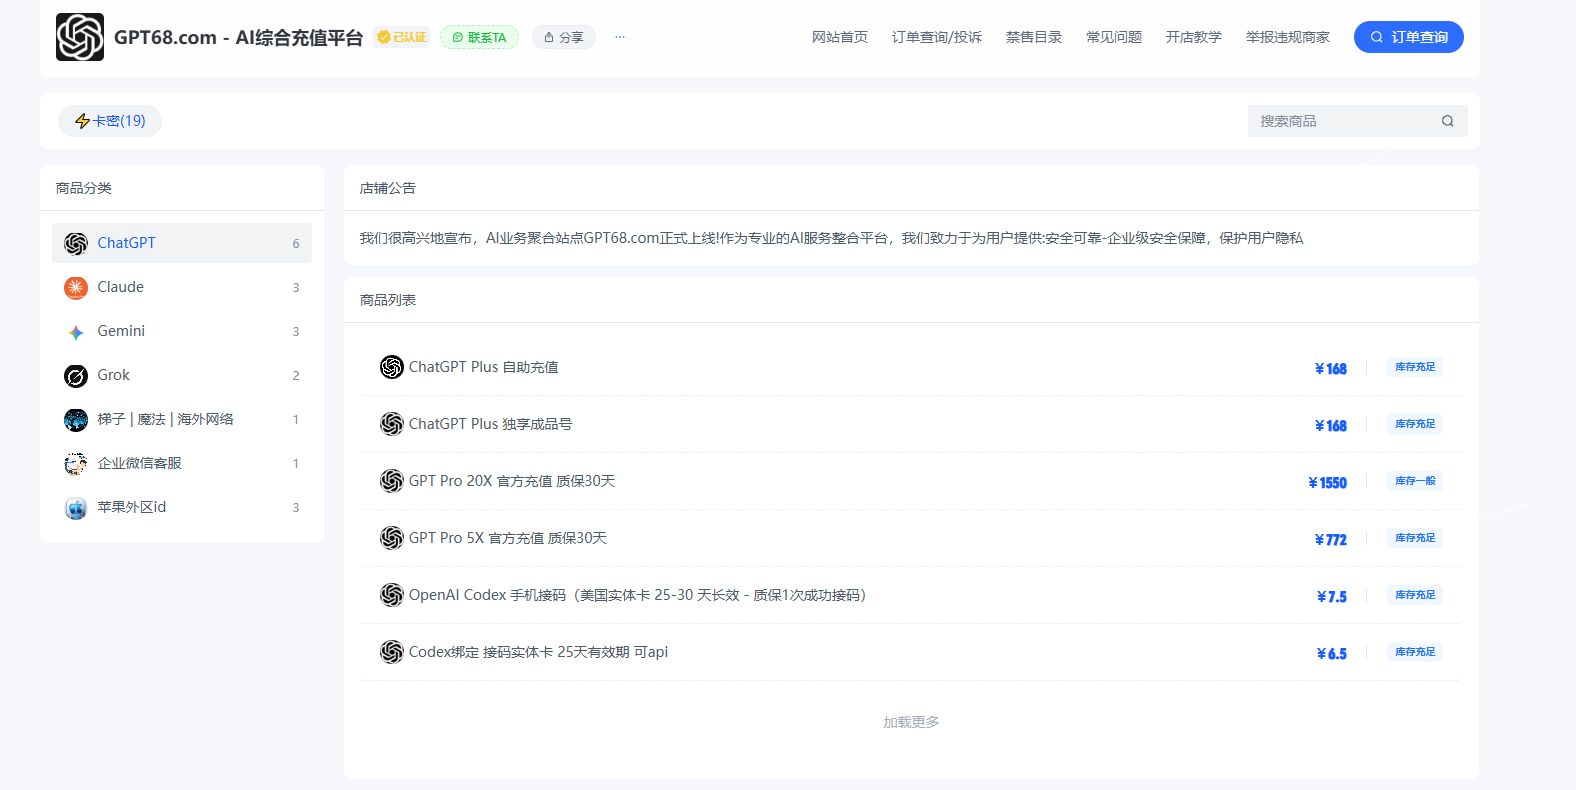This screenshot has width=1576, height=790.
Task: Open 开店教学 in the navigation
Action: 1194,37
